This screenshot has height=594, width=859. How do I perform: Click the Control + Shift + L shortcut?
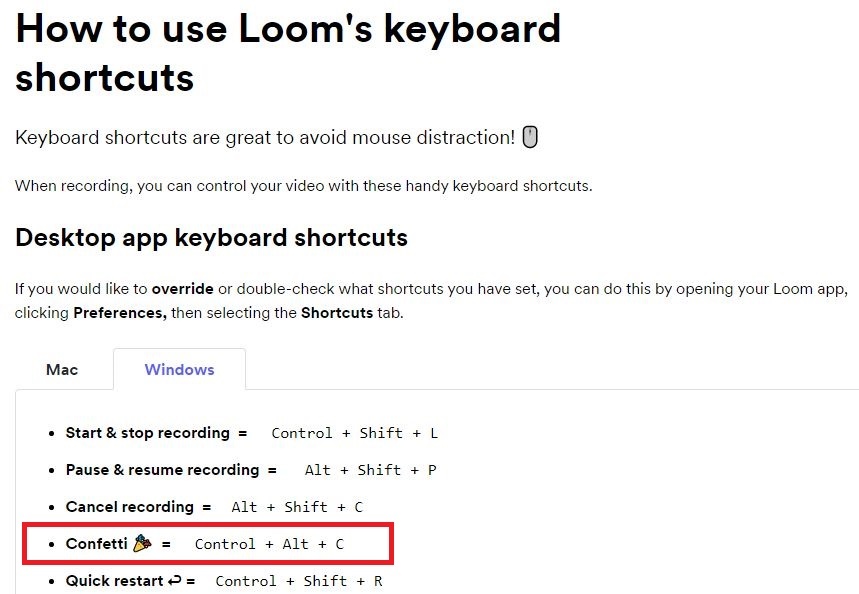click(x=354, y=433)
